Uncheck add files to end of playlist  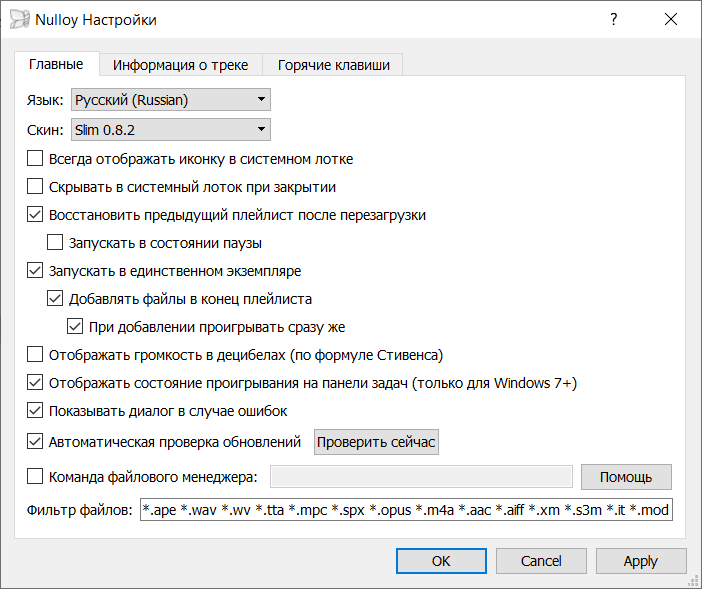coord(55,298)
